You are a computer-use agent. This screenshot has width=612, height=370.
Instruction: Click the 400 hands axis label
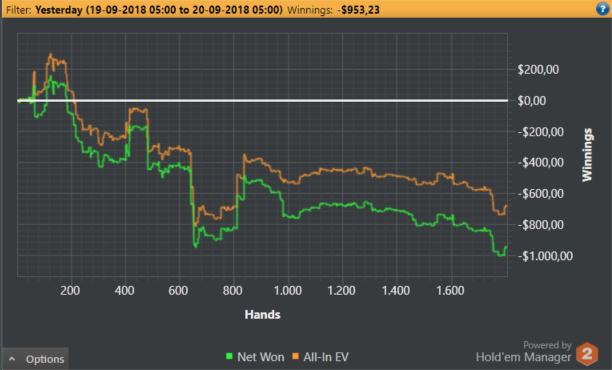(125, 291)
